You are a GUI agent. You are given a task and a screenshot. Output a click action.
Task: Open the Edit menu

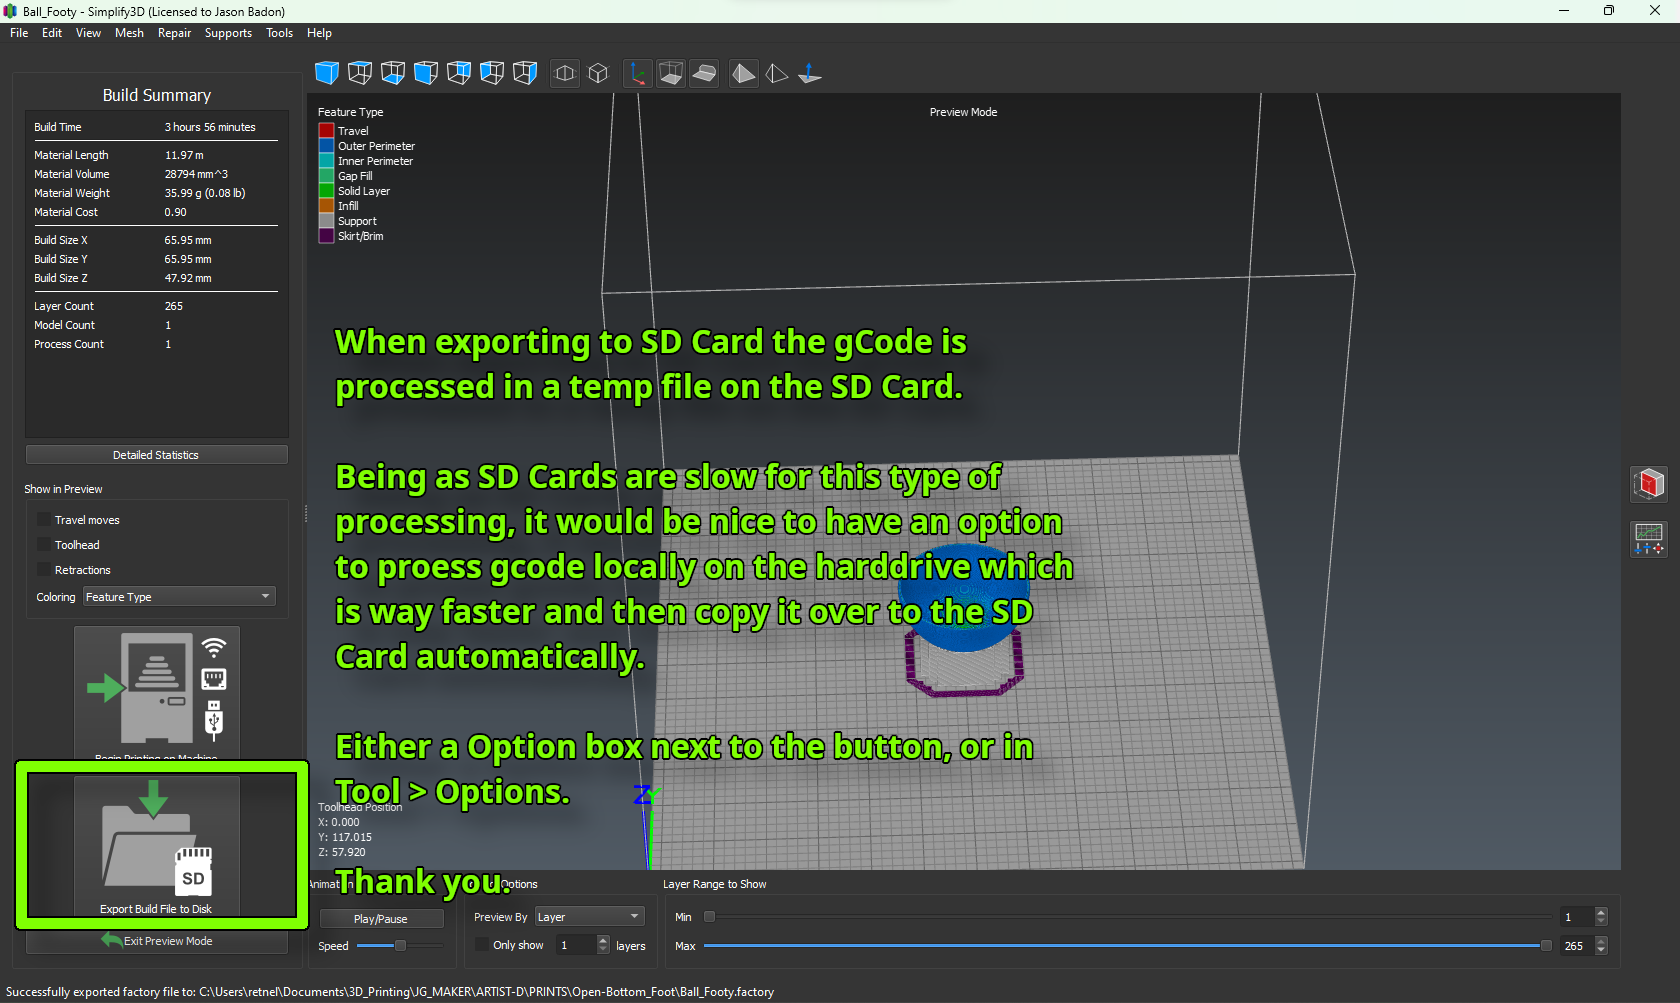[x=52, y=33]
